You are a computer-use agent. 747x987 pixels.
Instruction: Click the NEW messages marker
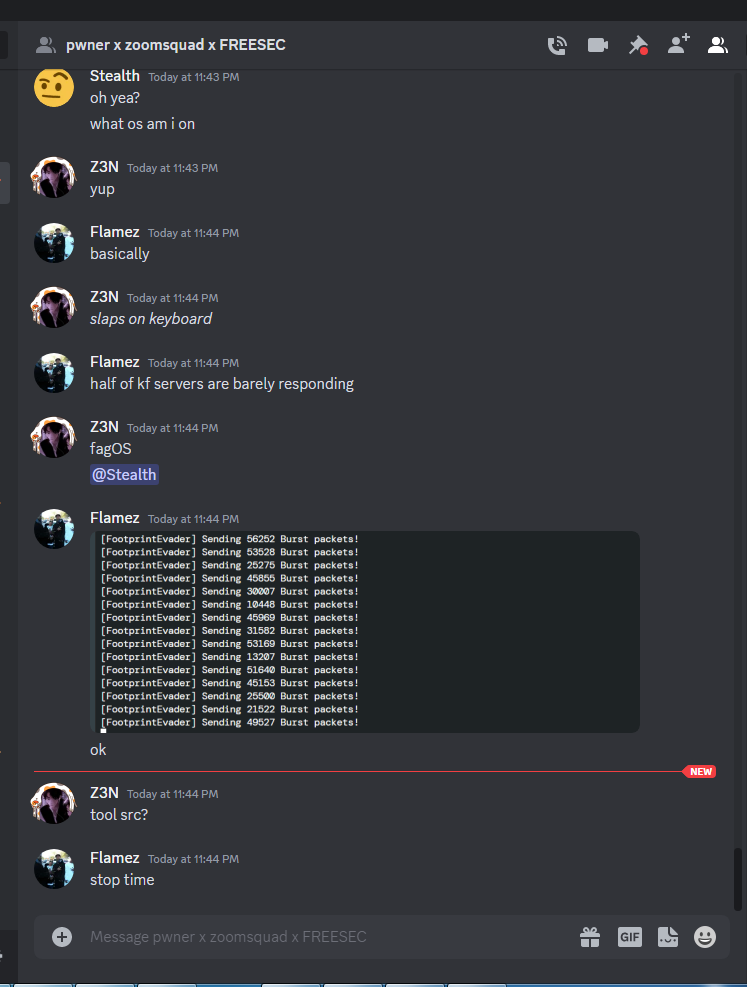point(700,772)
